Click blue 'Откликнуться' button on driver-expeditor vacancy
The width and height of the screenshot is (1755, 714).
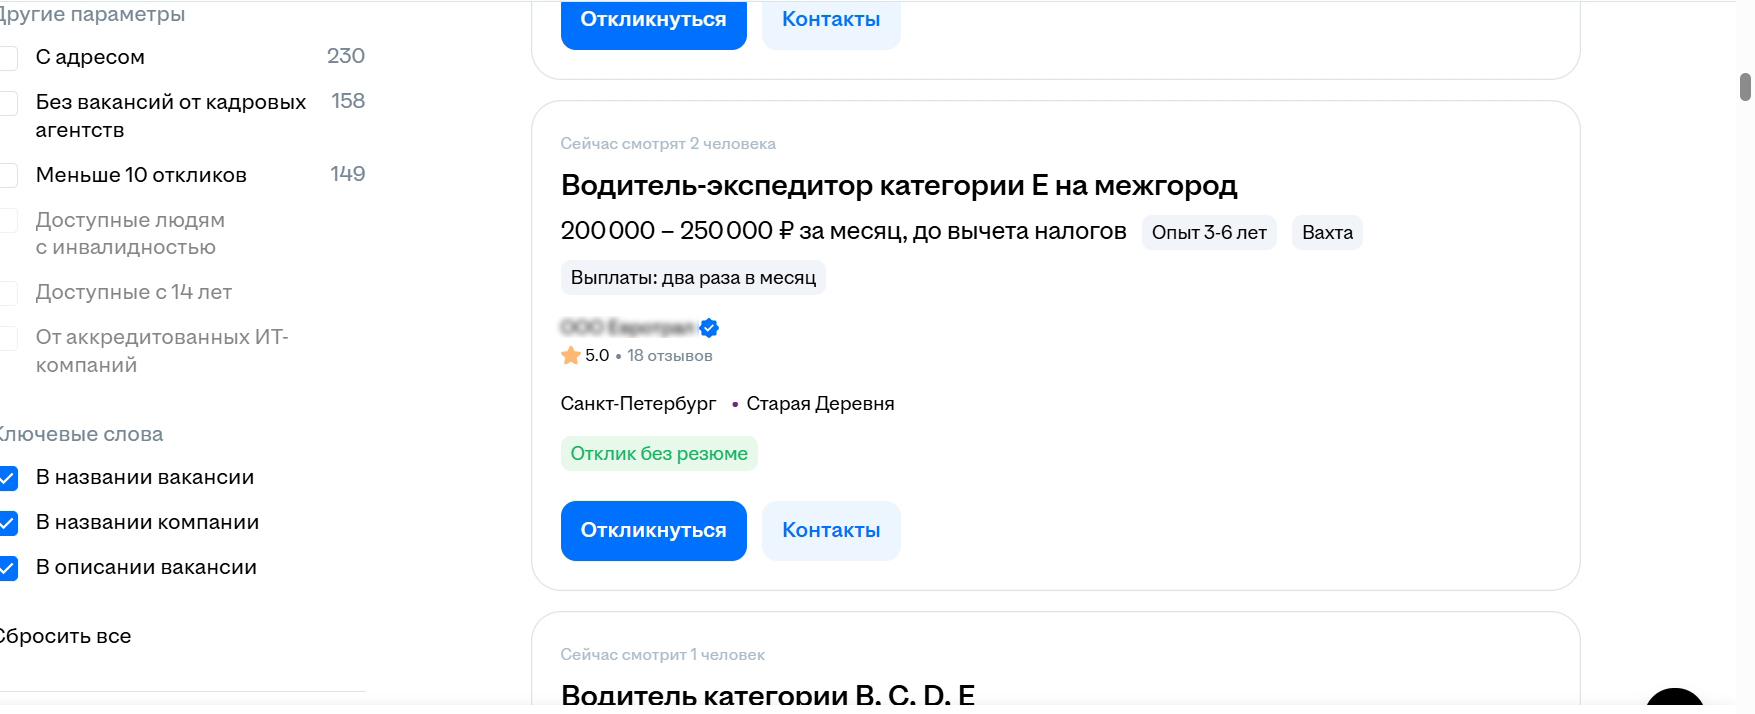pyautogui.click(x=654, y=531)
